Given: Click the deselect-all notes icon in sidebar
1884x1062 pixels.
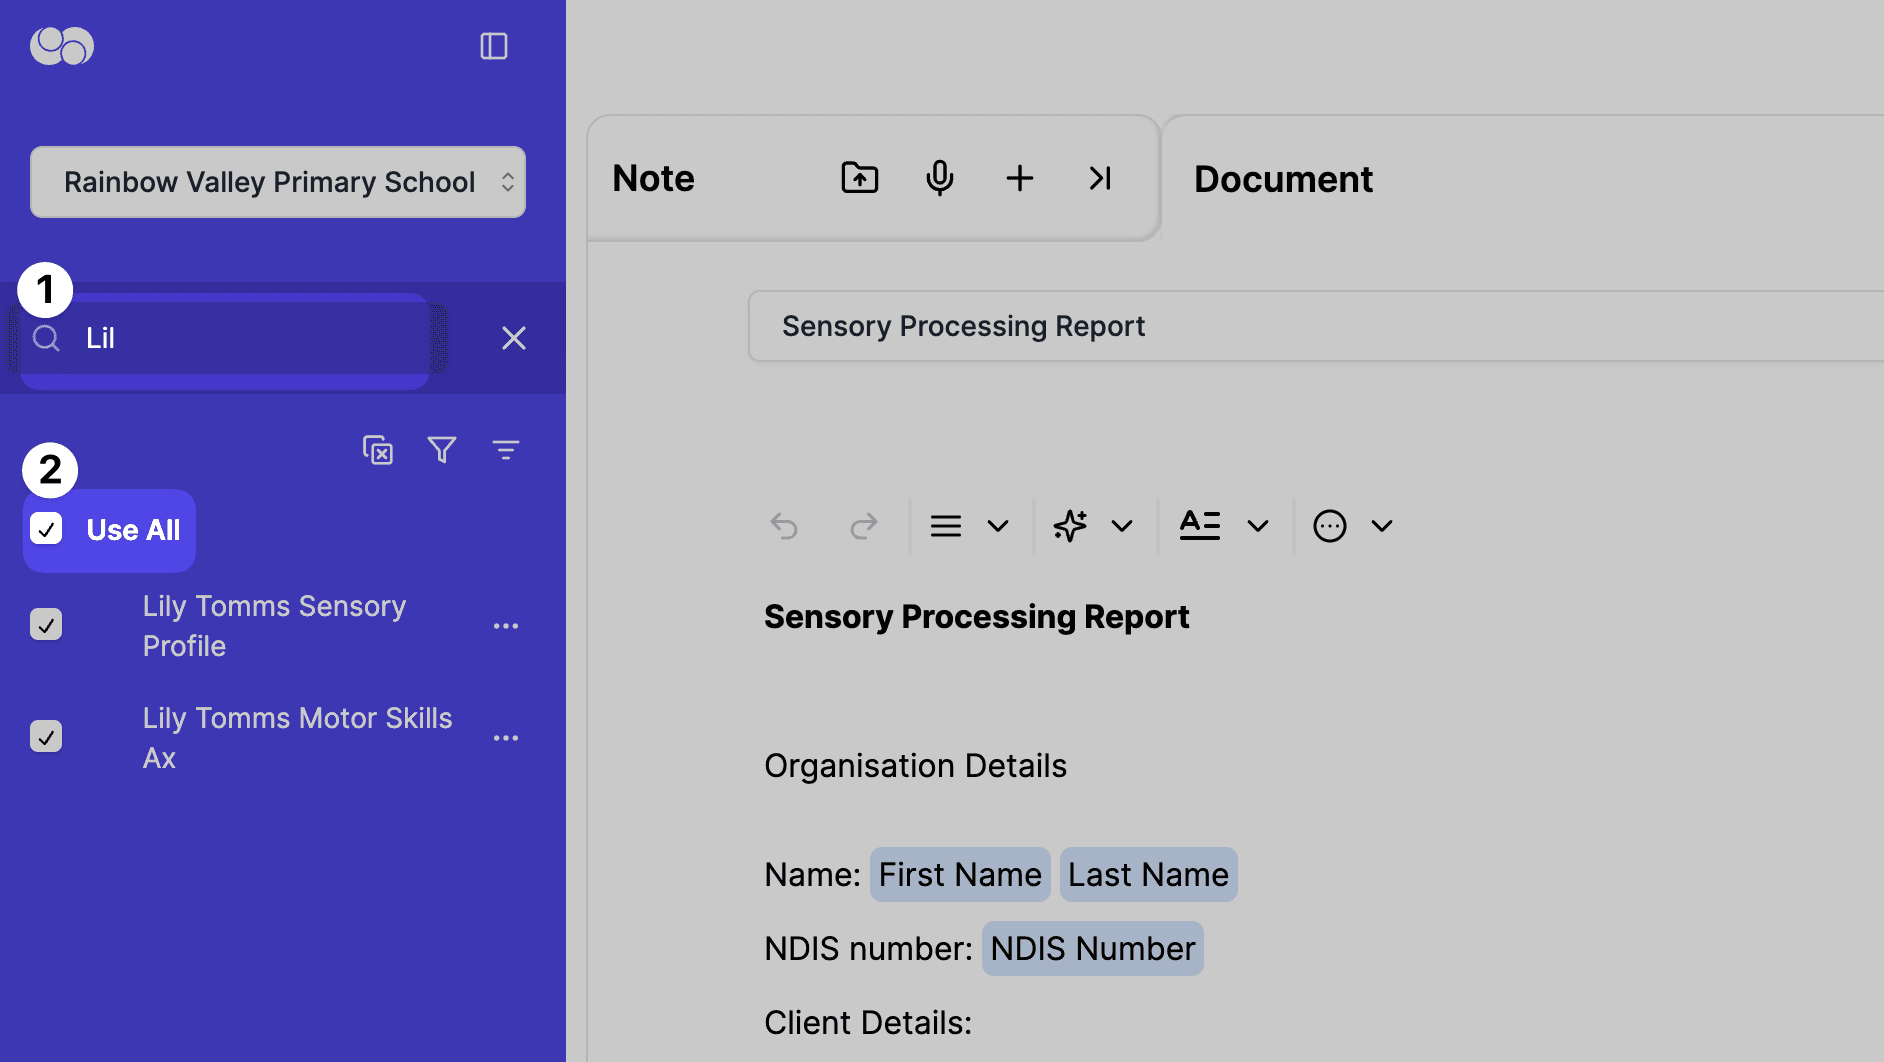Looking at the screenshot, I should coord(378,450).
